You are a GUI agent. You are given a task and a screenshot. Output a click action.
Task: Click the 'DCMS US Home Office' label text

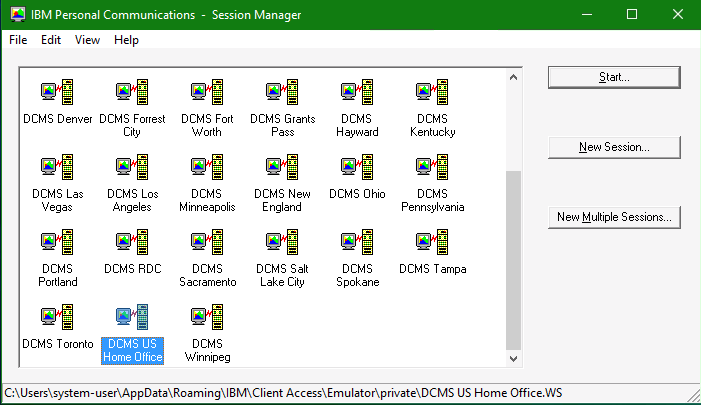pos(132,350)
